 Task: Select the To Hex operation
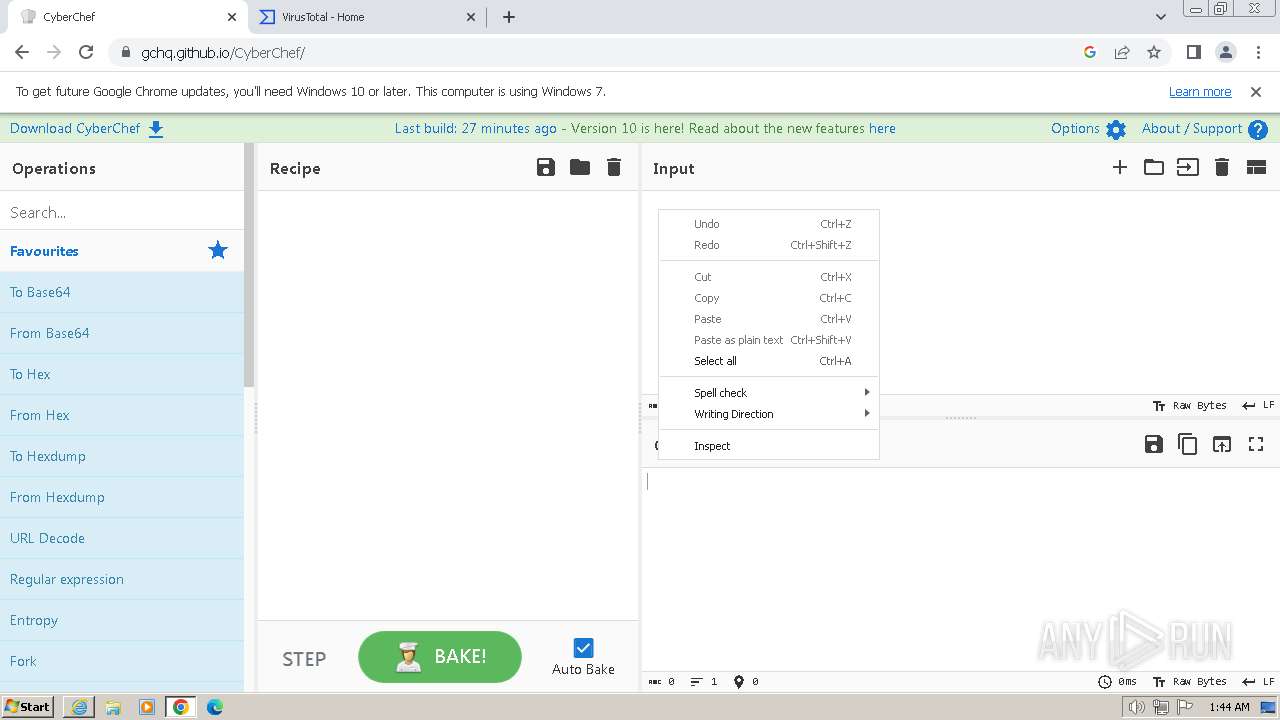click(x=122, y=374)
